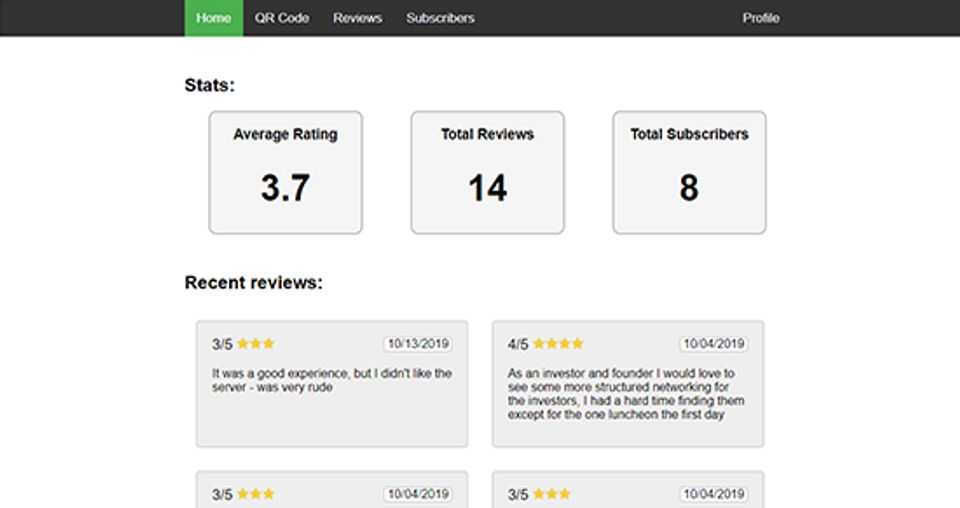Select the 14 total reviews value

[x=487, y=187]
